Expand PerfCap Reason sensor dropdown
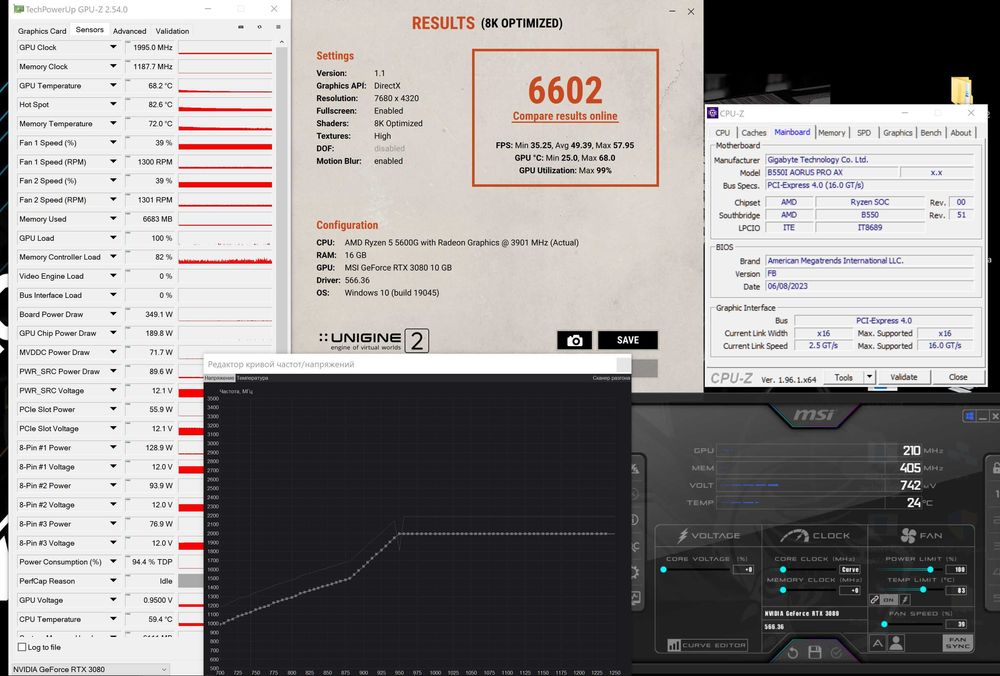This screenshot has height=676, width=1000. click(x=113, y=580)
